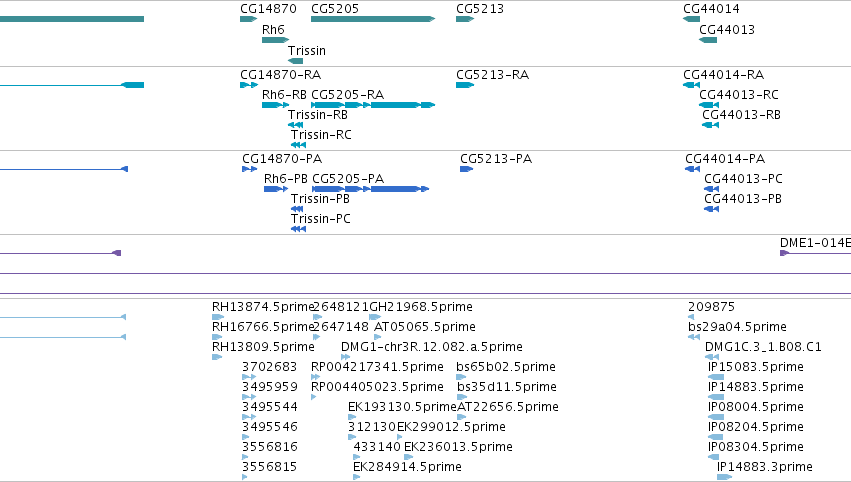Select transcript CG44013-RB
Image resolution: width=851 pixels, height=482 pixels.
tap(741, 115)
